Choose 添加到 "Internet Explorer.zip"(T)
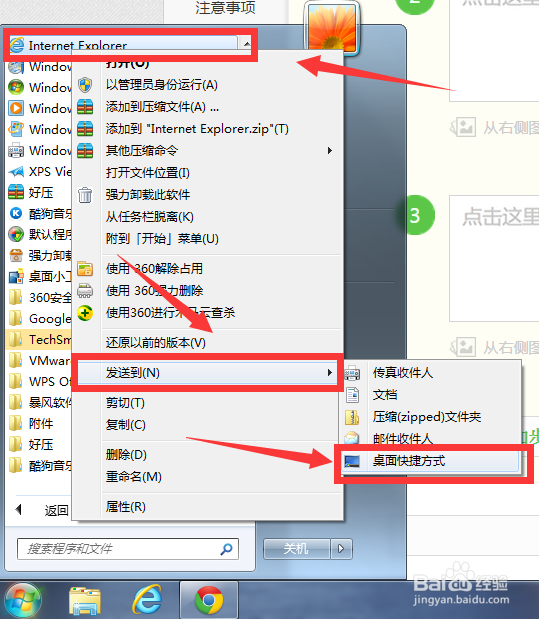The height and width of the screenshot is (619, 539). pos(197,129)
